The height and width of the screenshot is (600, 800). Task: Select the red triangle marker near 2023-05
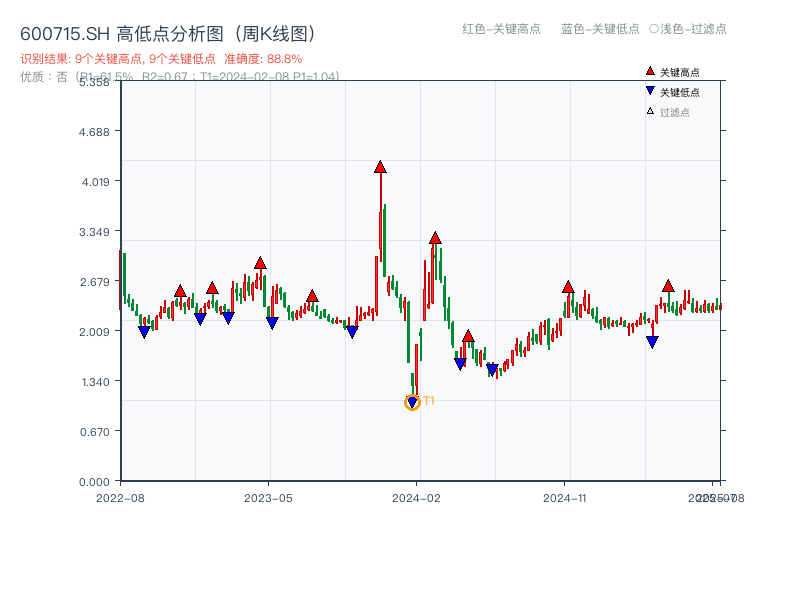point(260,264)
